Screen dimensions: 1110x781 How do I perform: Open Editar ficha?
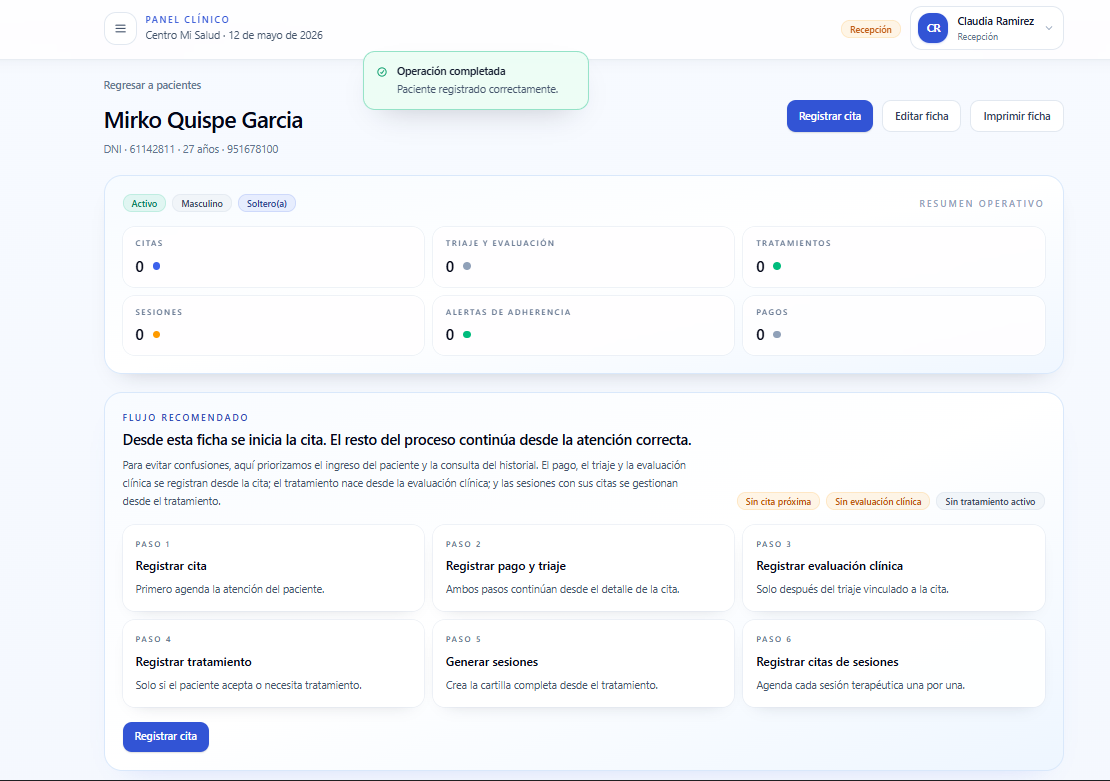click(x=921, y=116)
